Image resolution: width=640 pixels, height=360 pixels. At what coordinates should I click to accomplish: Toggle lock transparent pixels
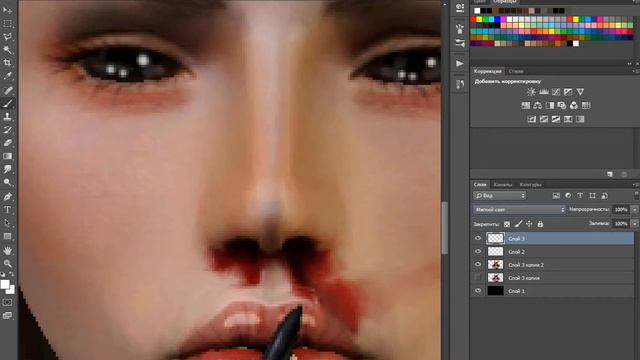coord(507,224)
